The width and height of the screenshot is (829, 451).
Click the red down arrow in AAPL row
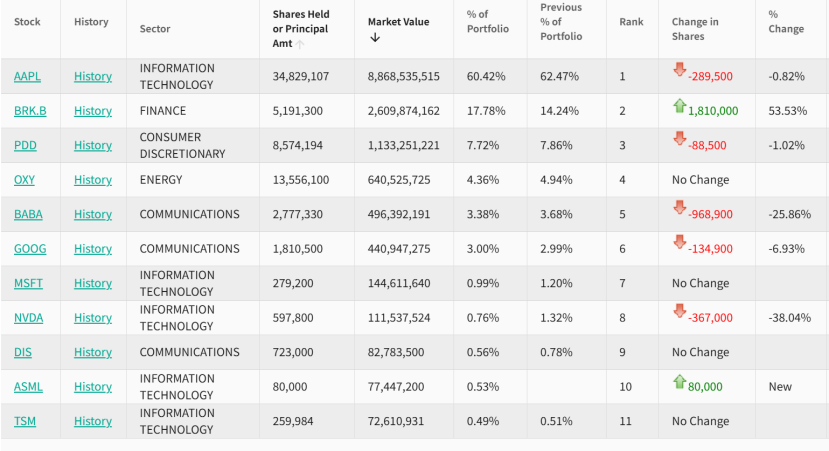click(x=679, y=70)
